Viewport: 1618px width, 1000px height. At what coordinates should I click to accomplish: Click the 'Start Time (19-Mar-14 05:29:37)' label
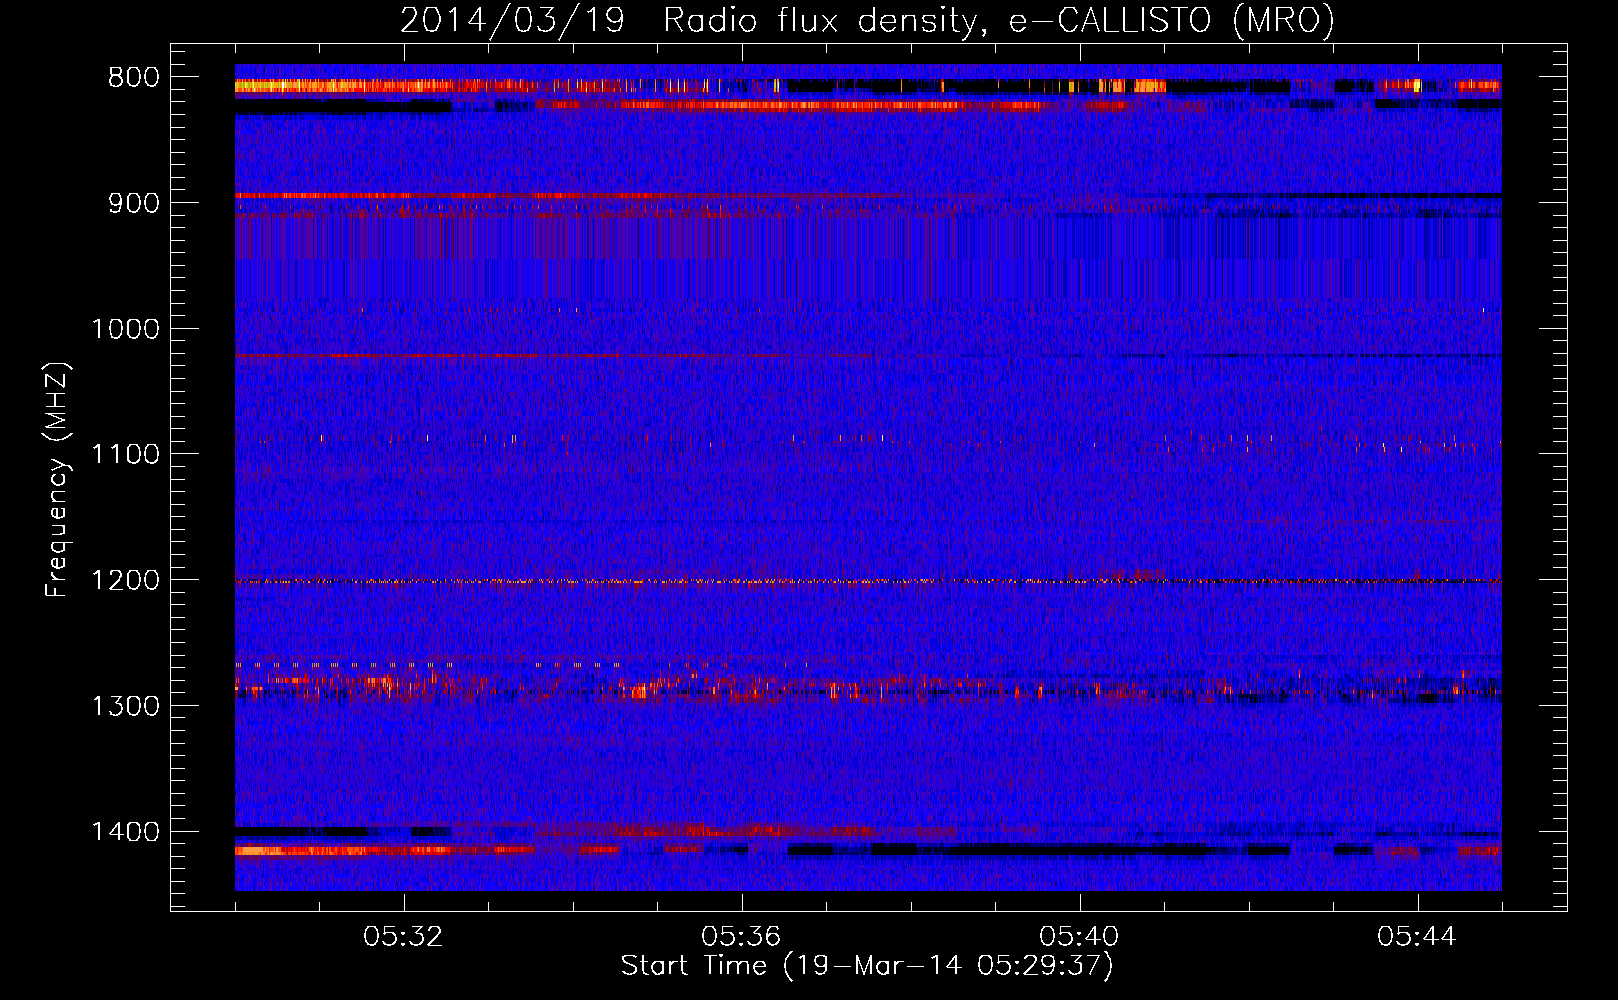(867, 966)
